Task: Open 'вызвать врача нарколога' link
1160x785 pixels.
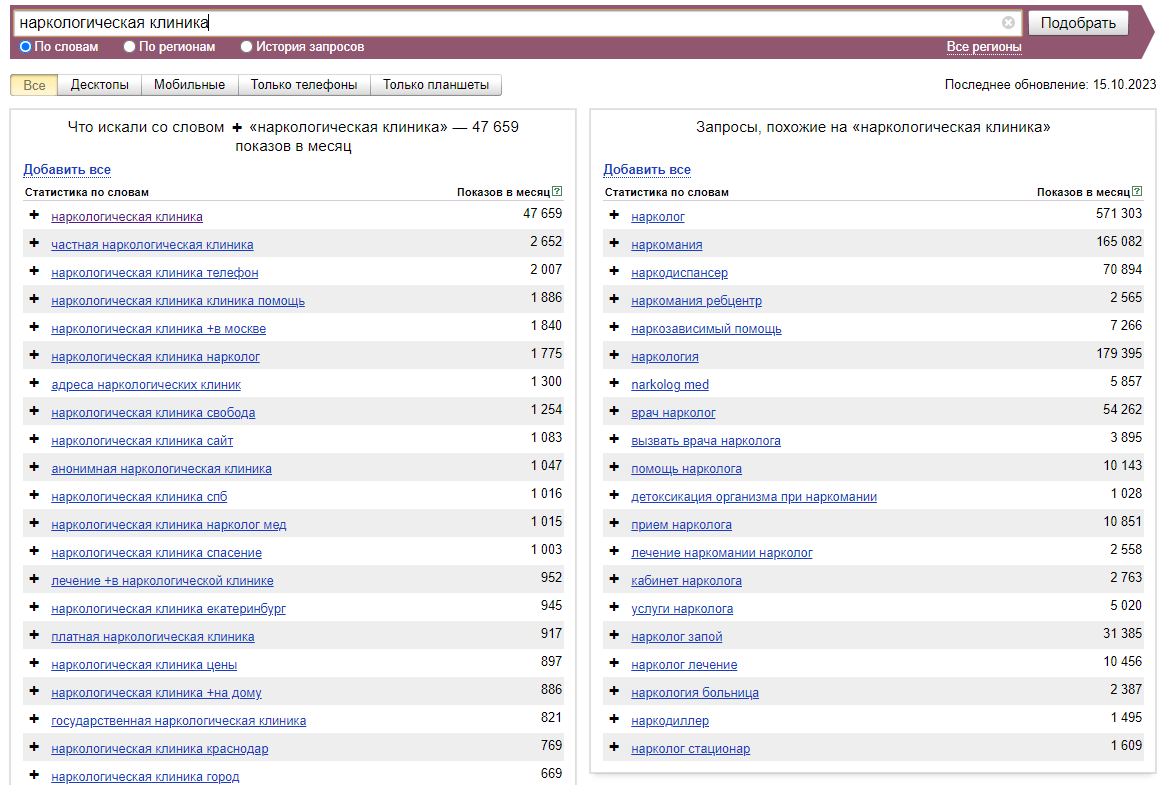Action: pos(706,441)
